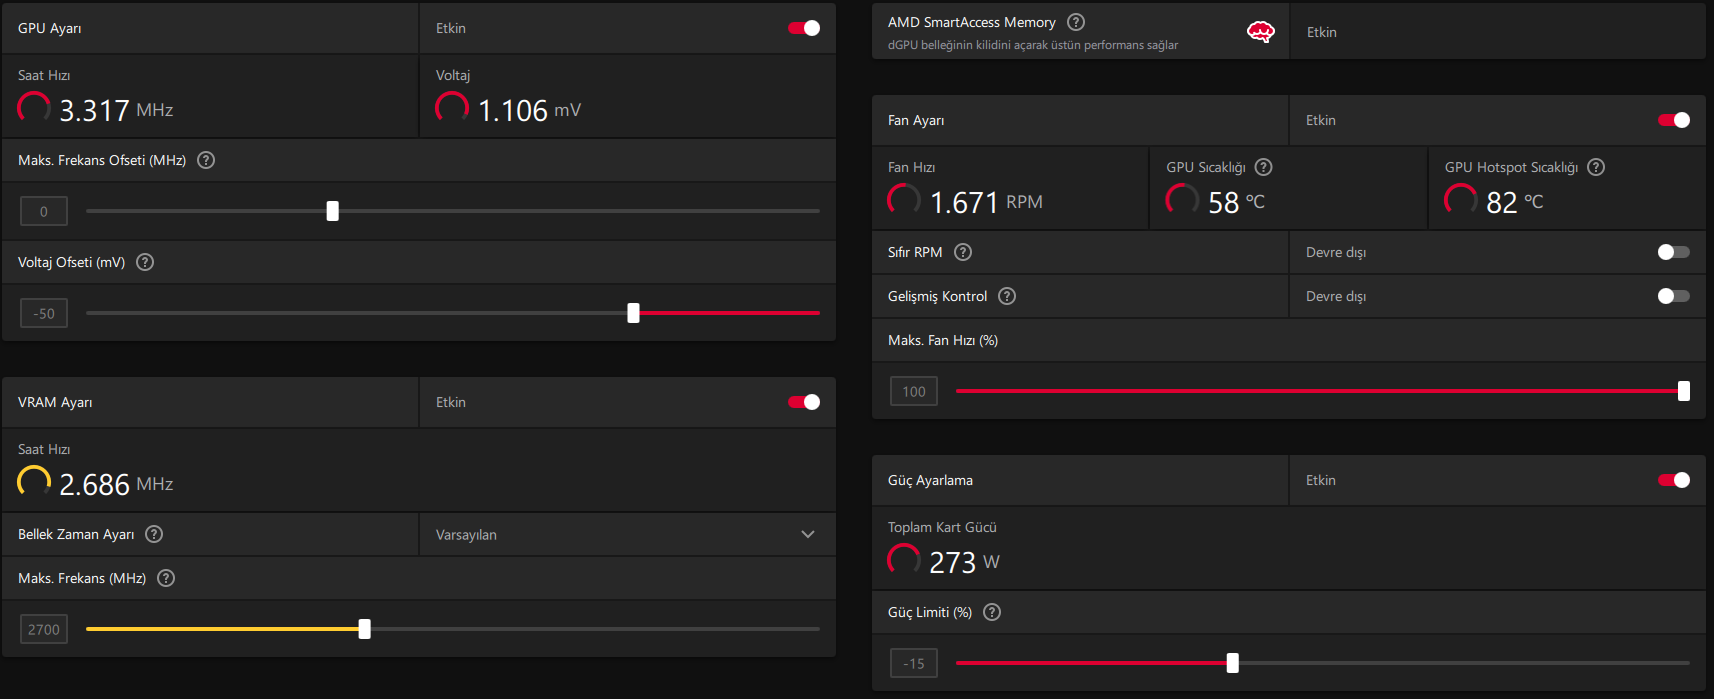Open help icon beside GPU Sıcaklığı

(x=1264, y=167)
